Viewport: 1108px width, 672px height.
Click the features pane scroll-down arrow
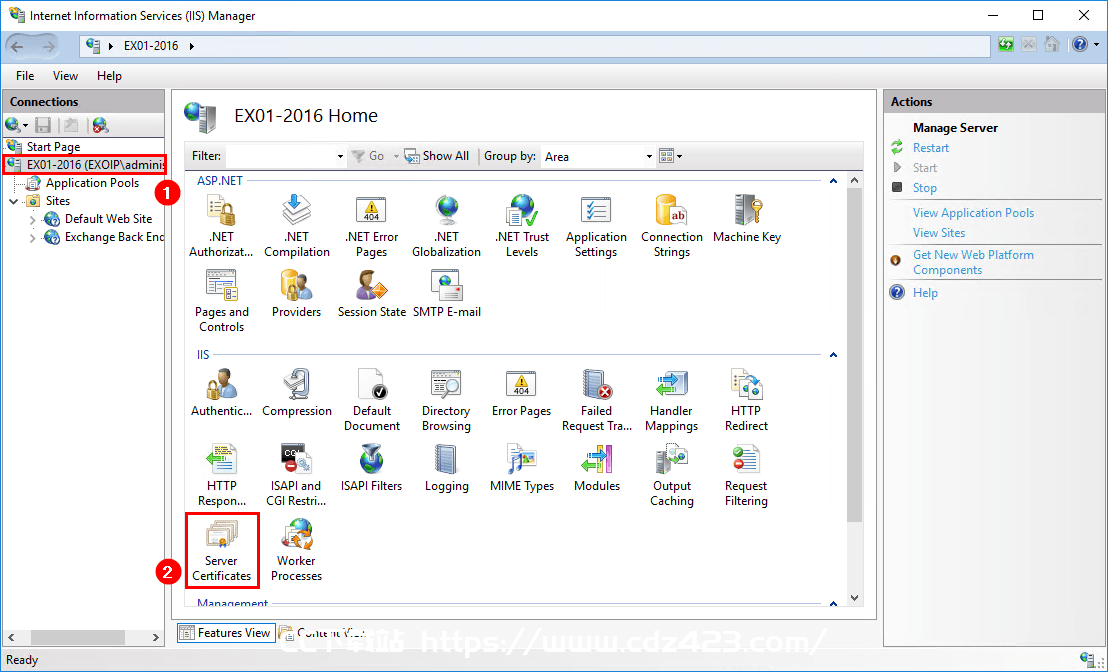tap(854, 598)
